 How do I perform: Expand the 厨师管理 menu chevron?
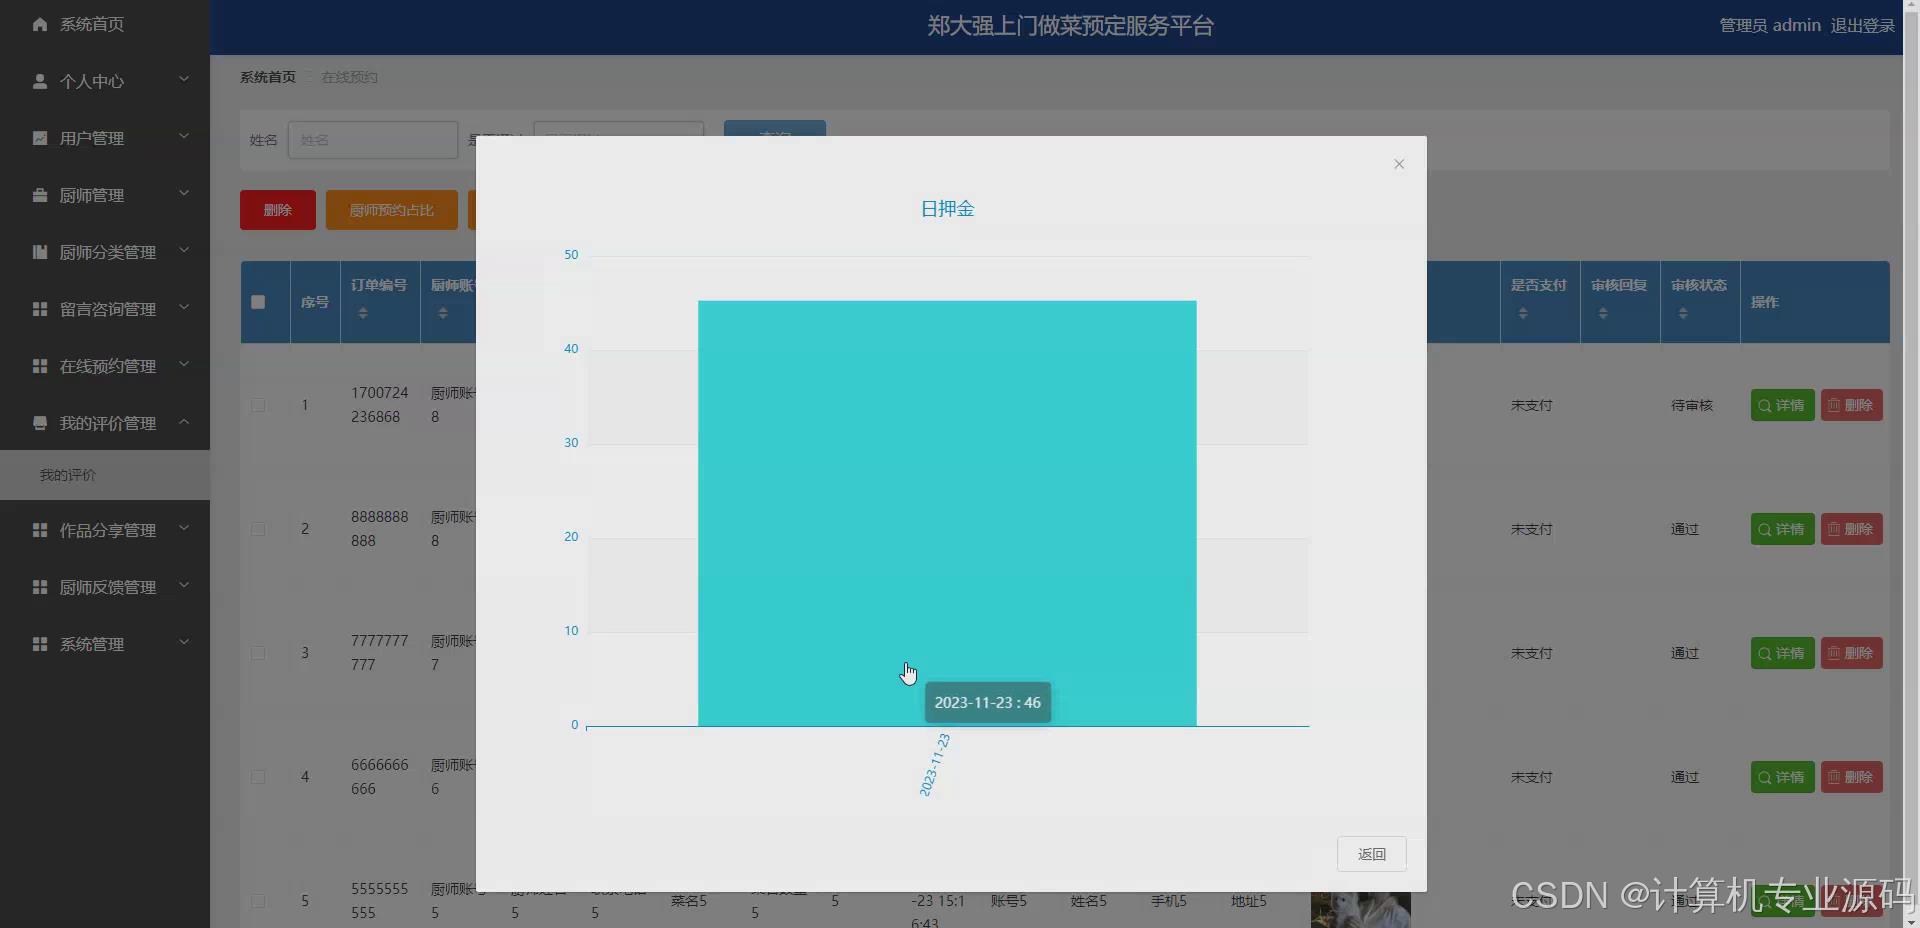(x=184, y=193)
